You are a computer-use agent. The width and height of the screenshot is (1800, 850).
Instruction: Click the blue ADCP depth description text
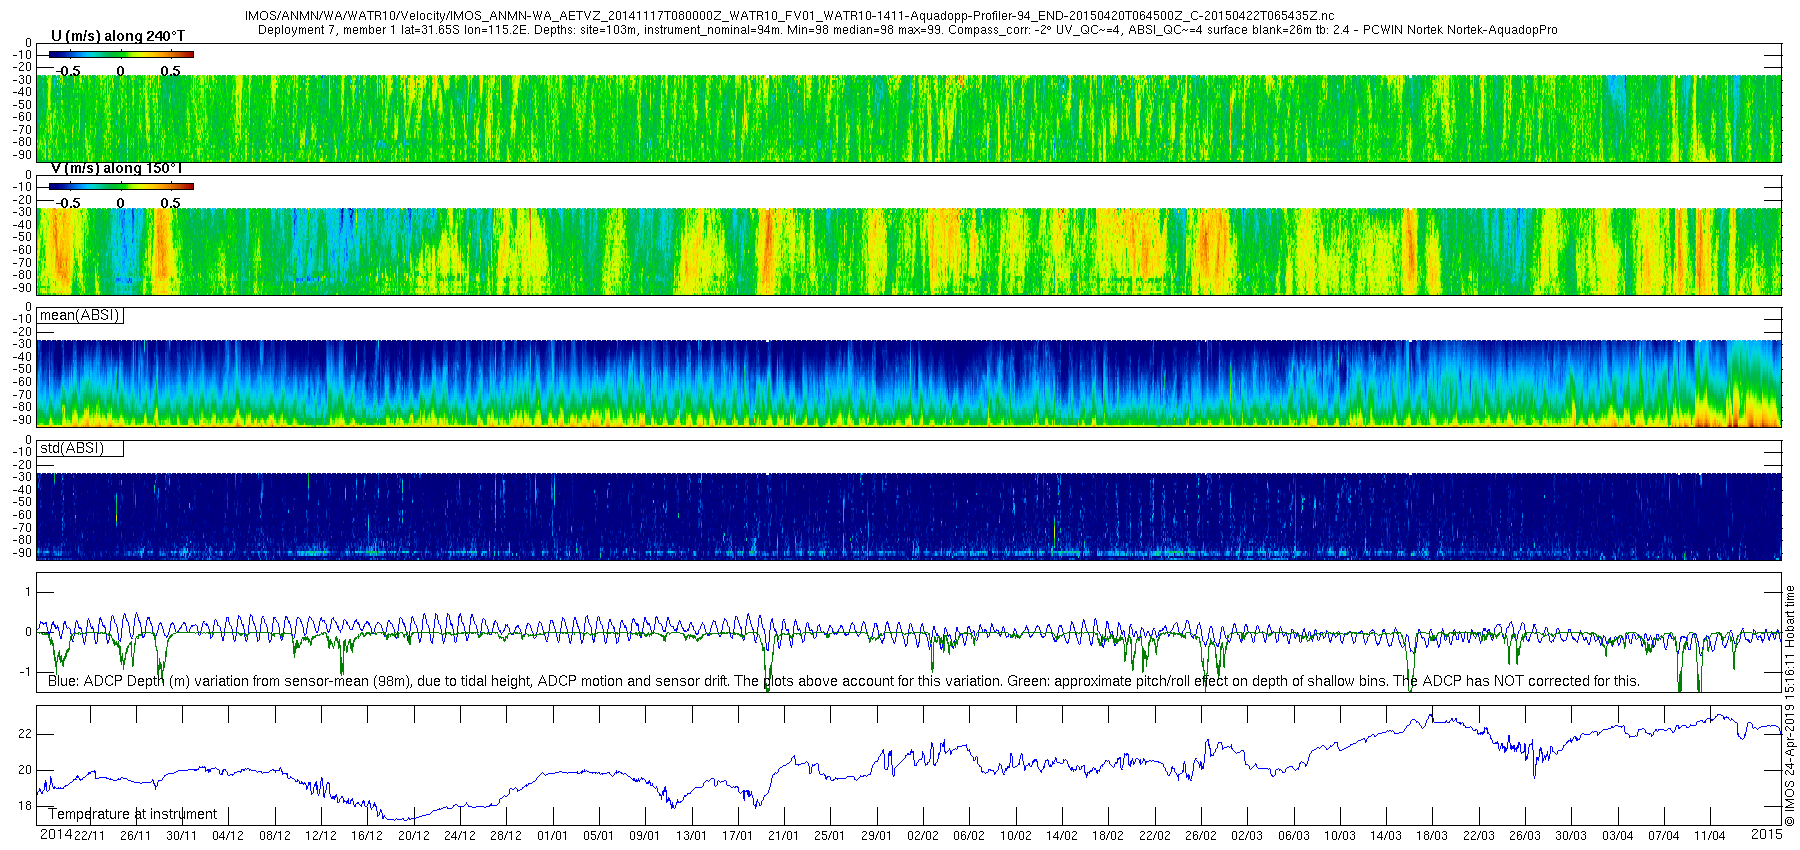pyautogui.click(x=844, y=681)
